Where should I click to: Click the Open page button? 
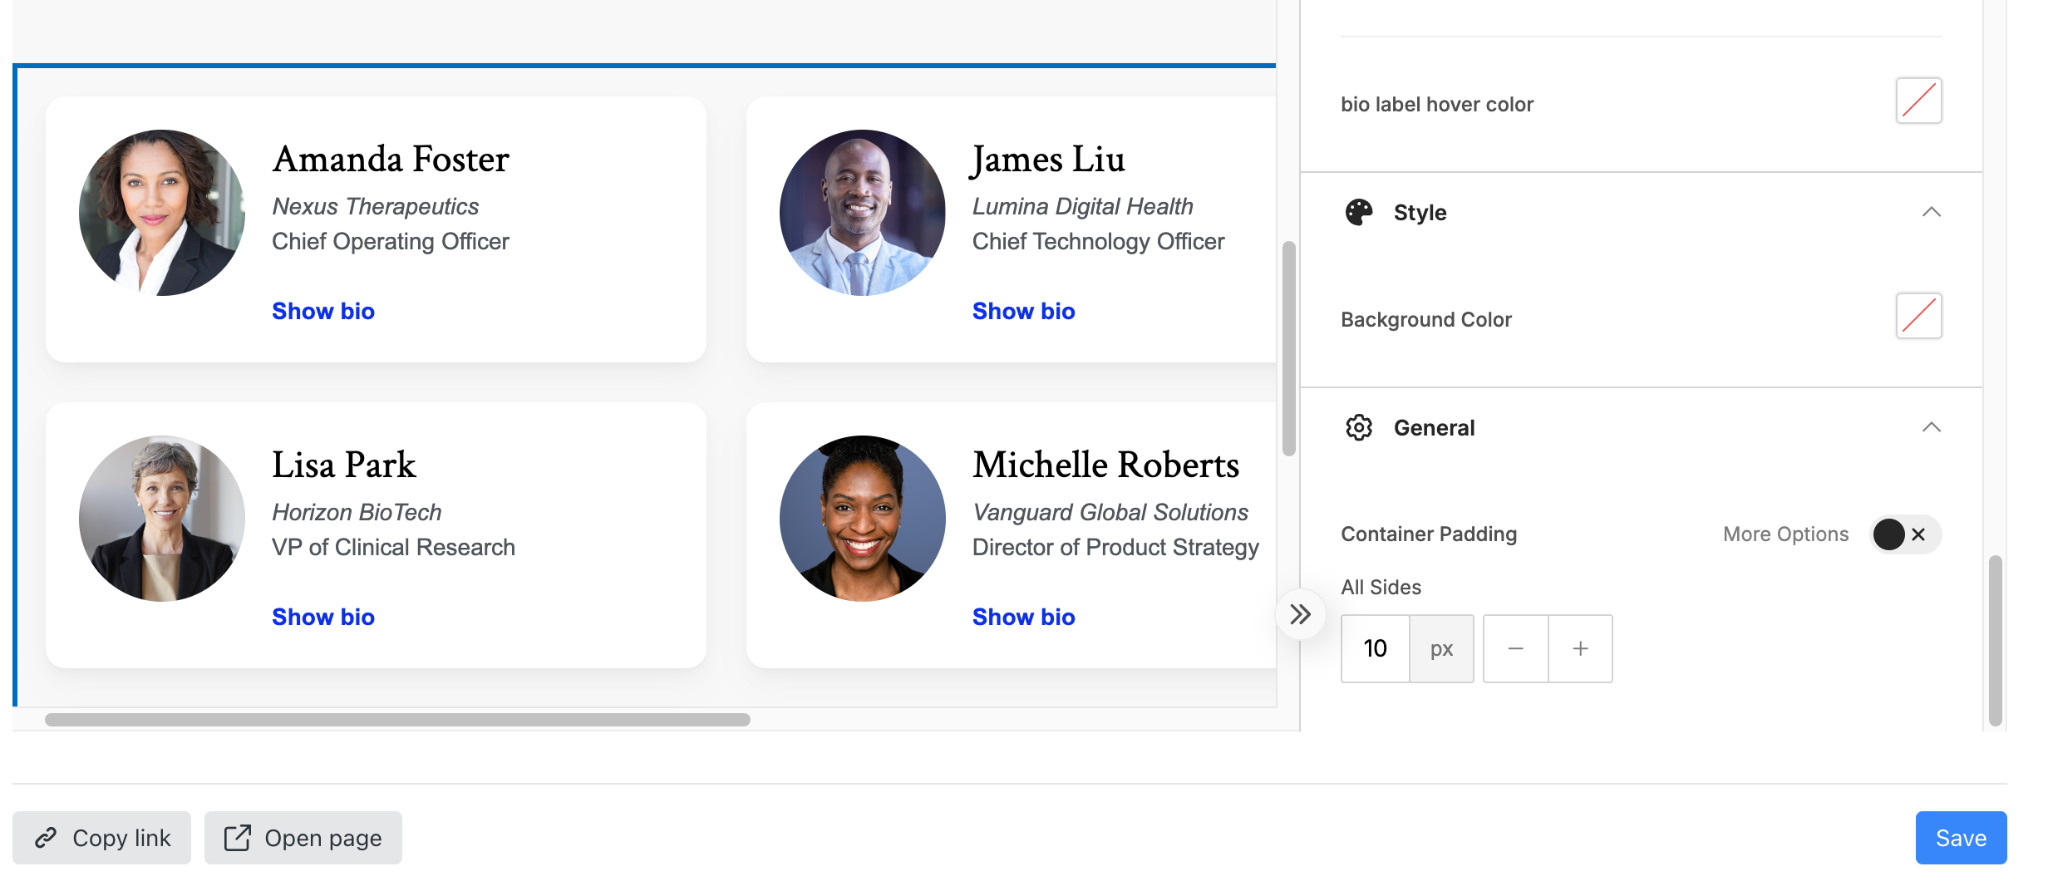(x=303, y=838)
